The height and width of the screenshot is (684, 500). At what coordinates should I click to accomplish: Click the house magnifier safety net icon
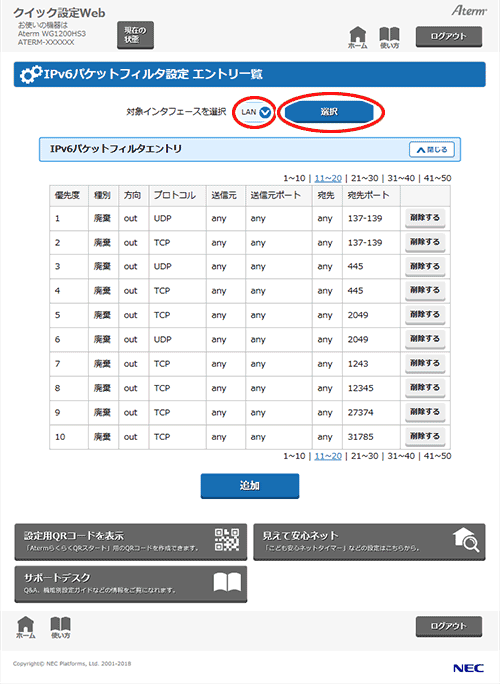466,540
